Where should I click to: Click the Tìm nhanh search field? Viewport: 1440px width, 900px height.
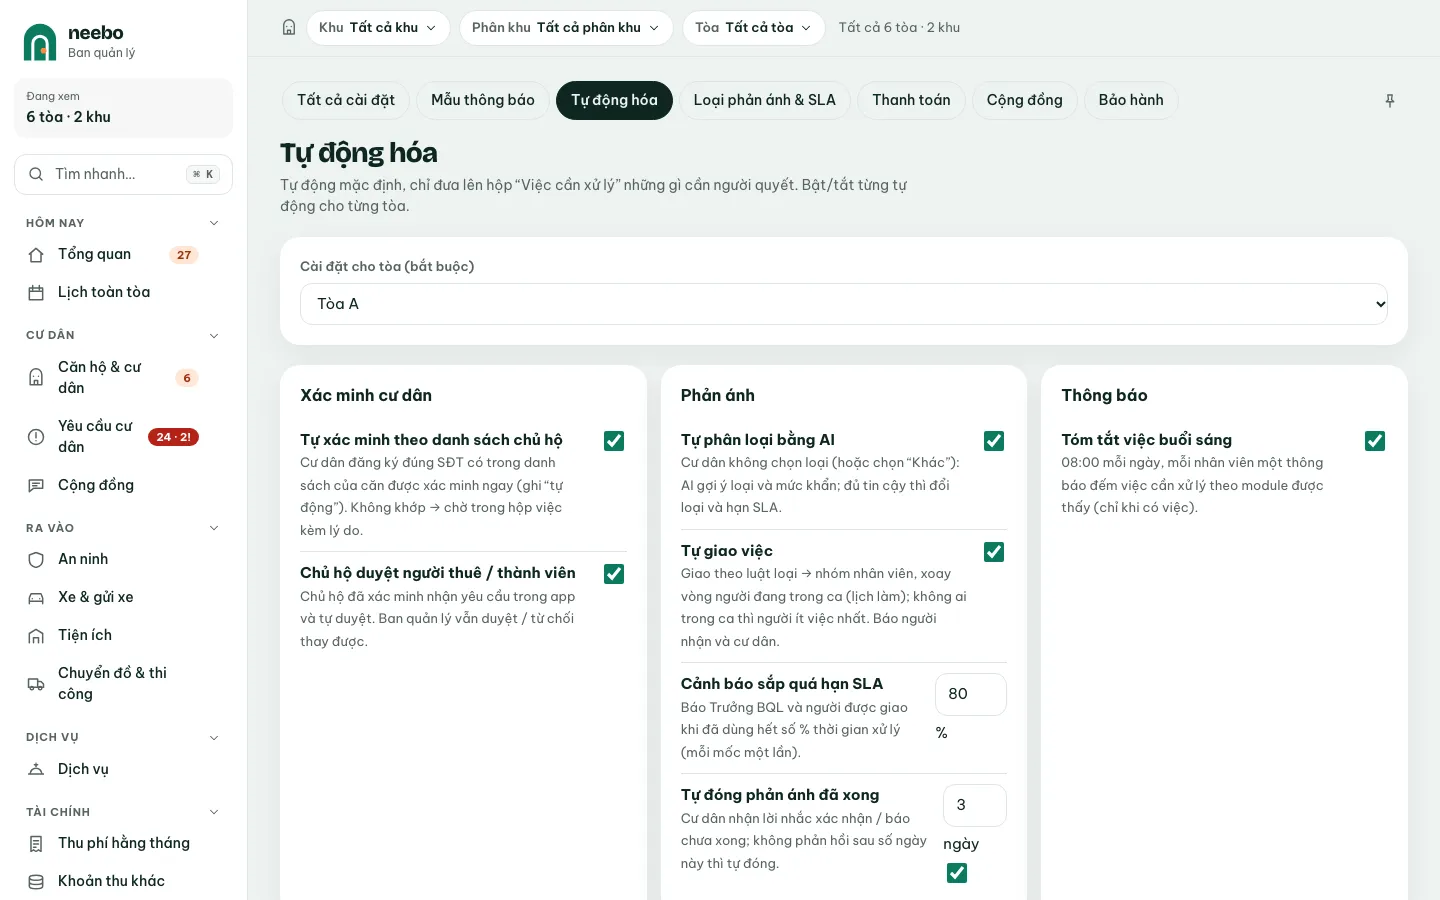[124, 174]
